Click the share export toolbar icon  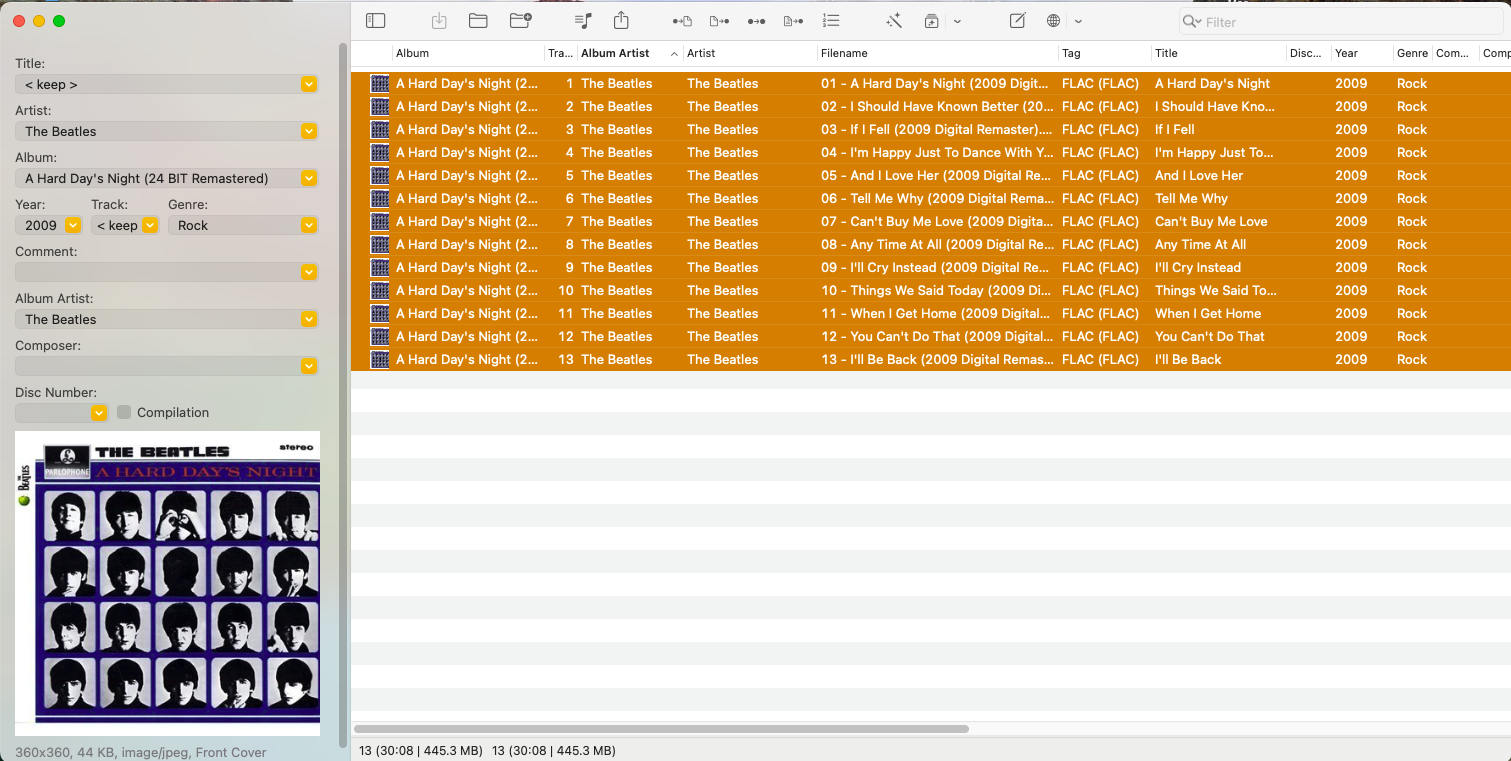621,21
